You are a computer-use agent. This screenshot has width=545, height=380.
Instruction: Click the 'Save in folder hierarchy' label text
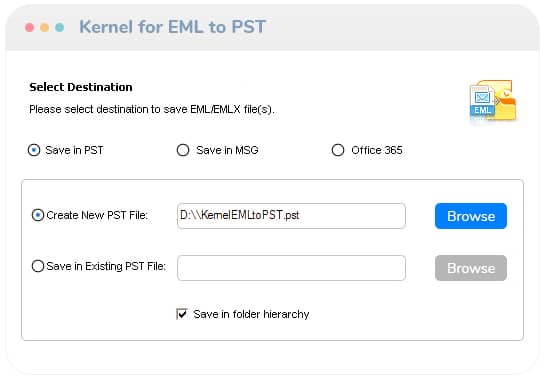(251, 314)
